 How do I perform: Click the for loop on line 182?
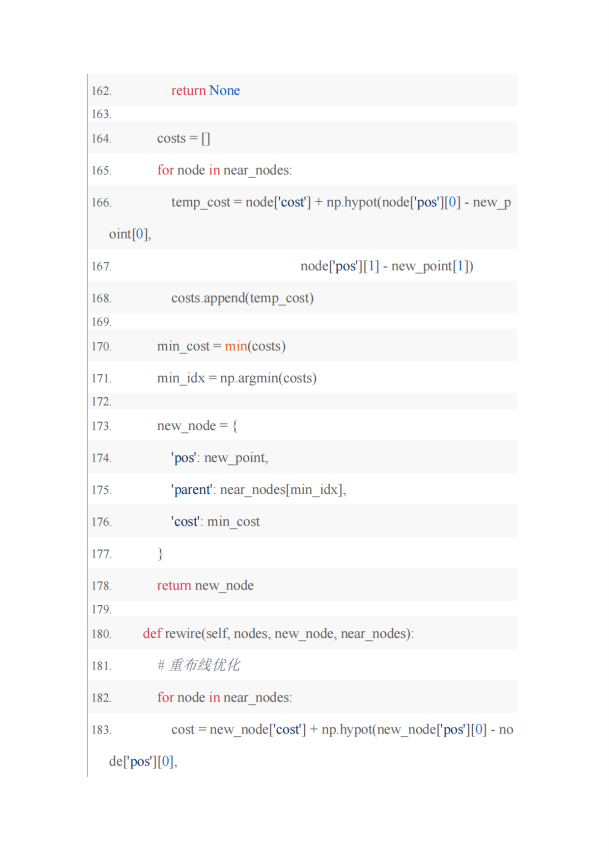click(x=224, y=698)
